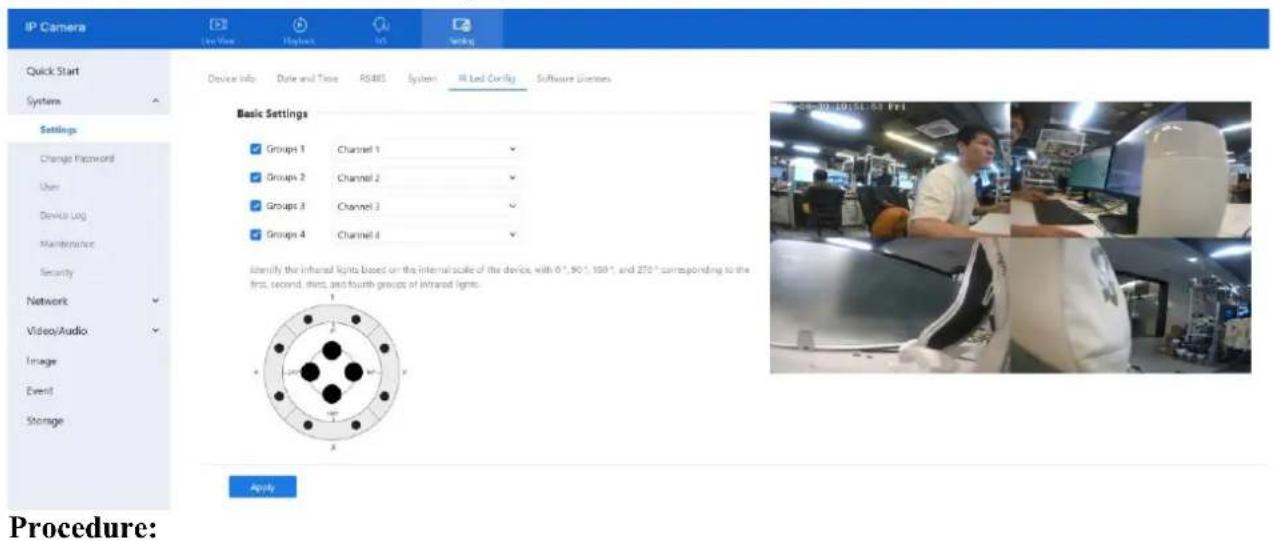Viewport: 1273px width, 542px height.
Task: Open the Channel 2 dropdown for Groups 2
Action: pos(427,177)
